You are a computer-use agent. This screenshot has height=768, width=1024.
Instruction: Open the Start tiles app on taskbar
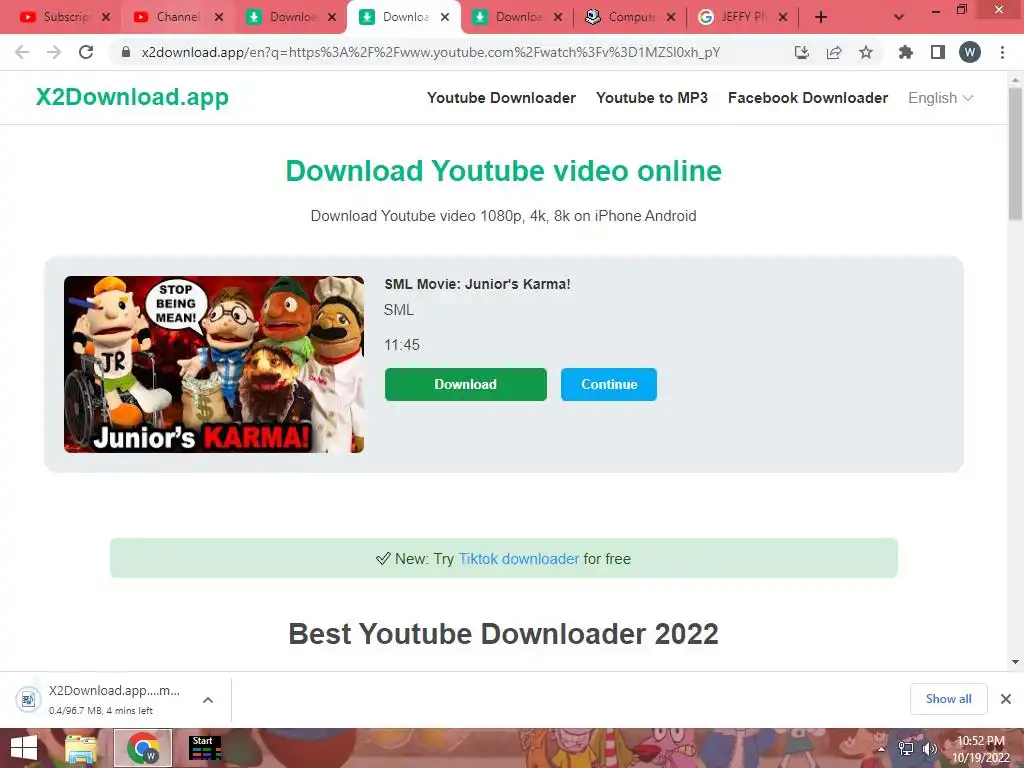[x=205, y=748]
